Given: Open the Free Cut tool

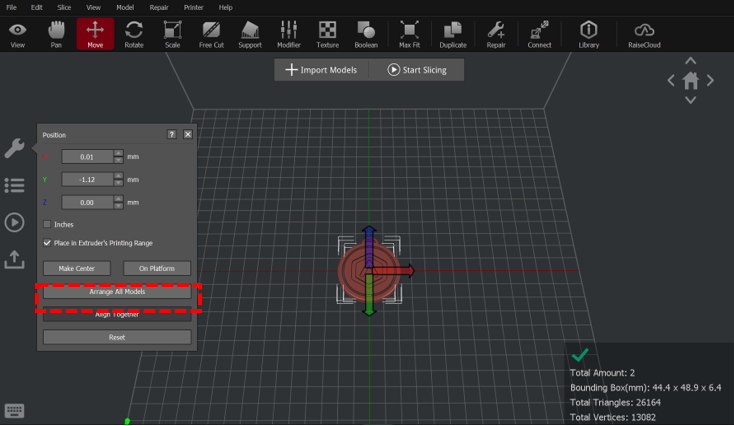Looking at the screenshot, I should click(211, 33).
